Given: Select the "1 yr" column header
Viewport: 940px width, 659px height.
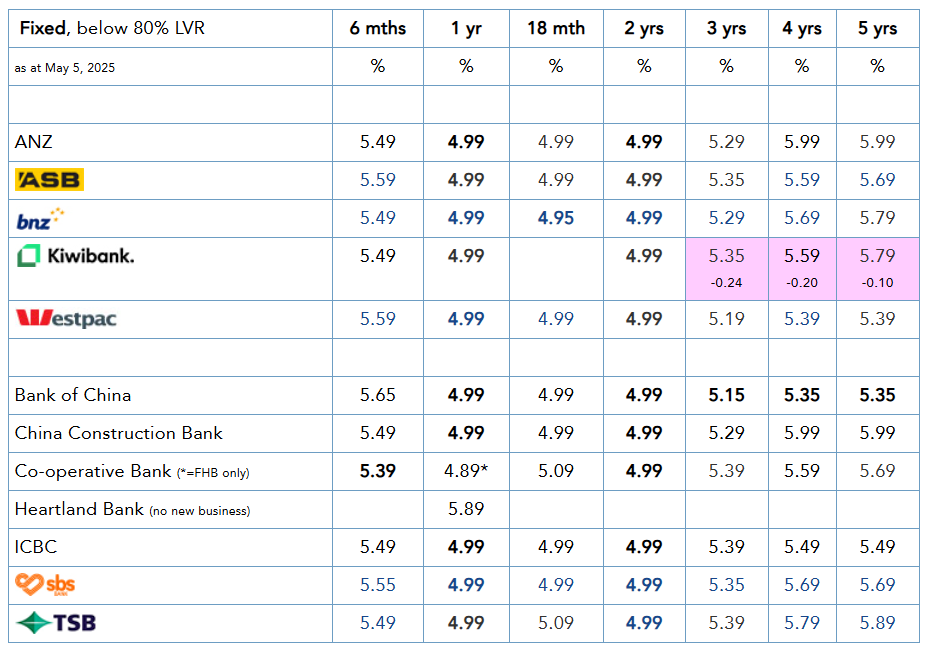Looking at the screenshot, I should (x=466, y=28).
